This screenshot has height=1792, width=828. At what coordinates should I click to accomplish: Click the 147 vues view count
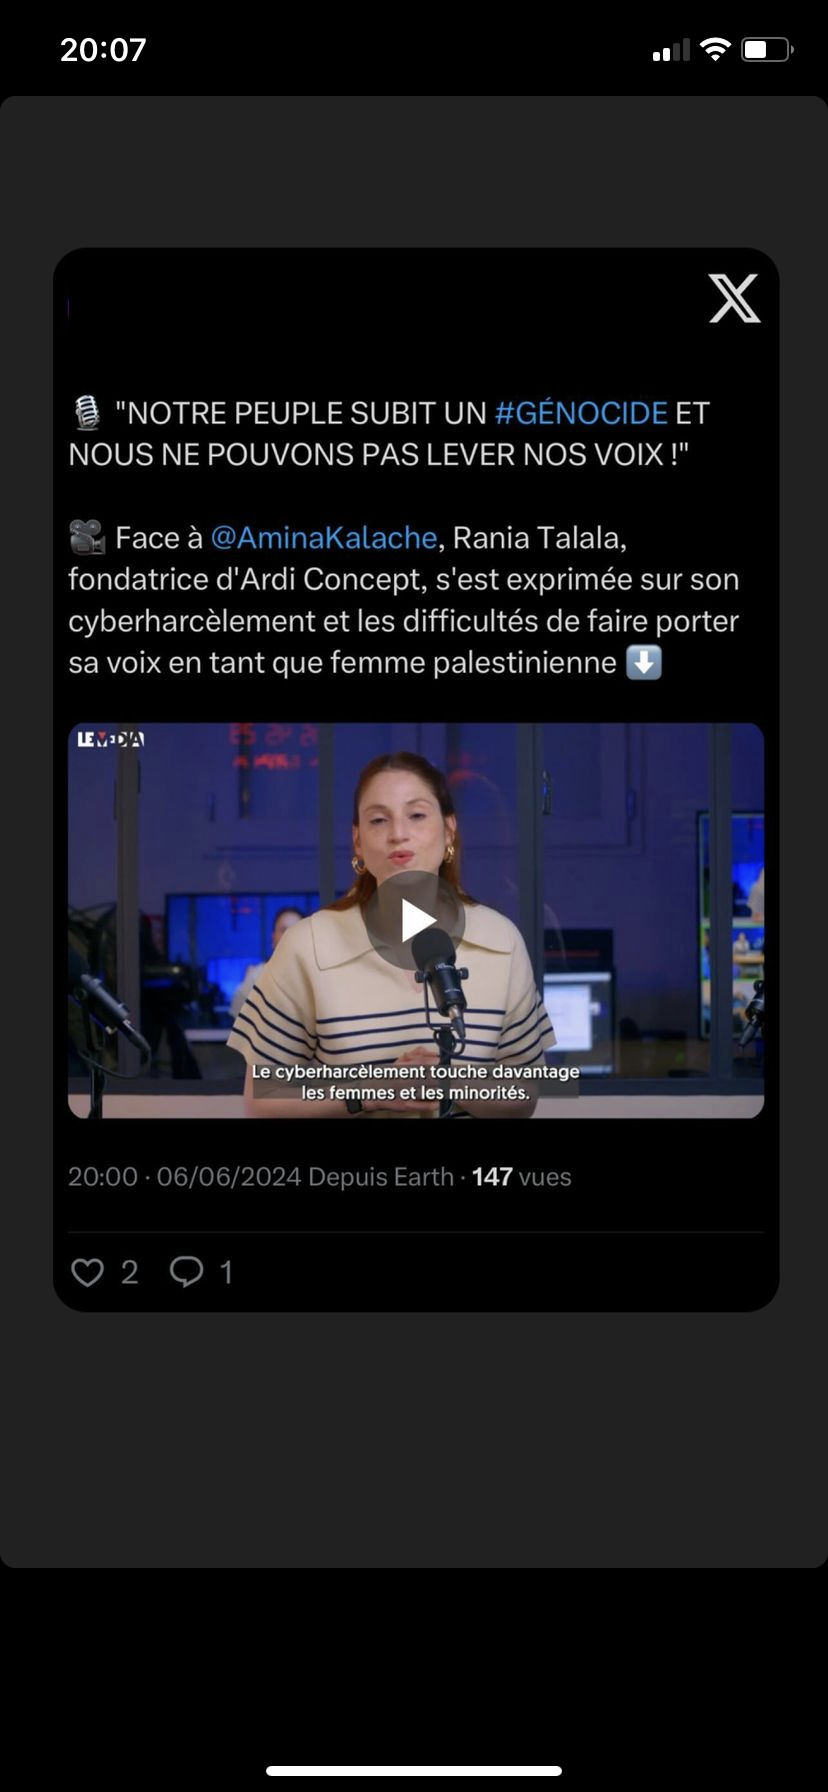[521, 1177]
